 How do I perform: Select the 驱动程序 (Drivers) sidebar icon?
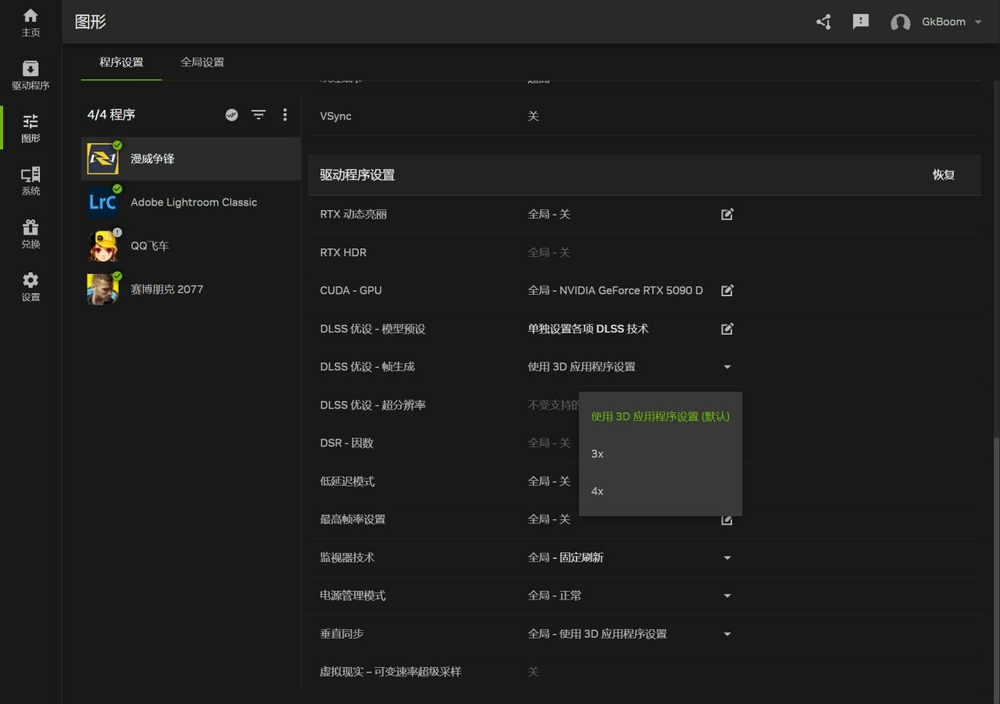[x=29, y=75]
